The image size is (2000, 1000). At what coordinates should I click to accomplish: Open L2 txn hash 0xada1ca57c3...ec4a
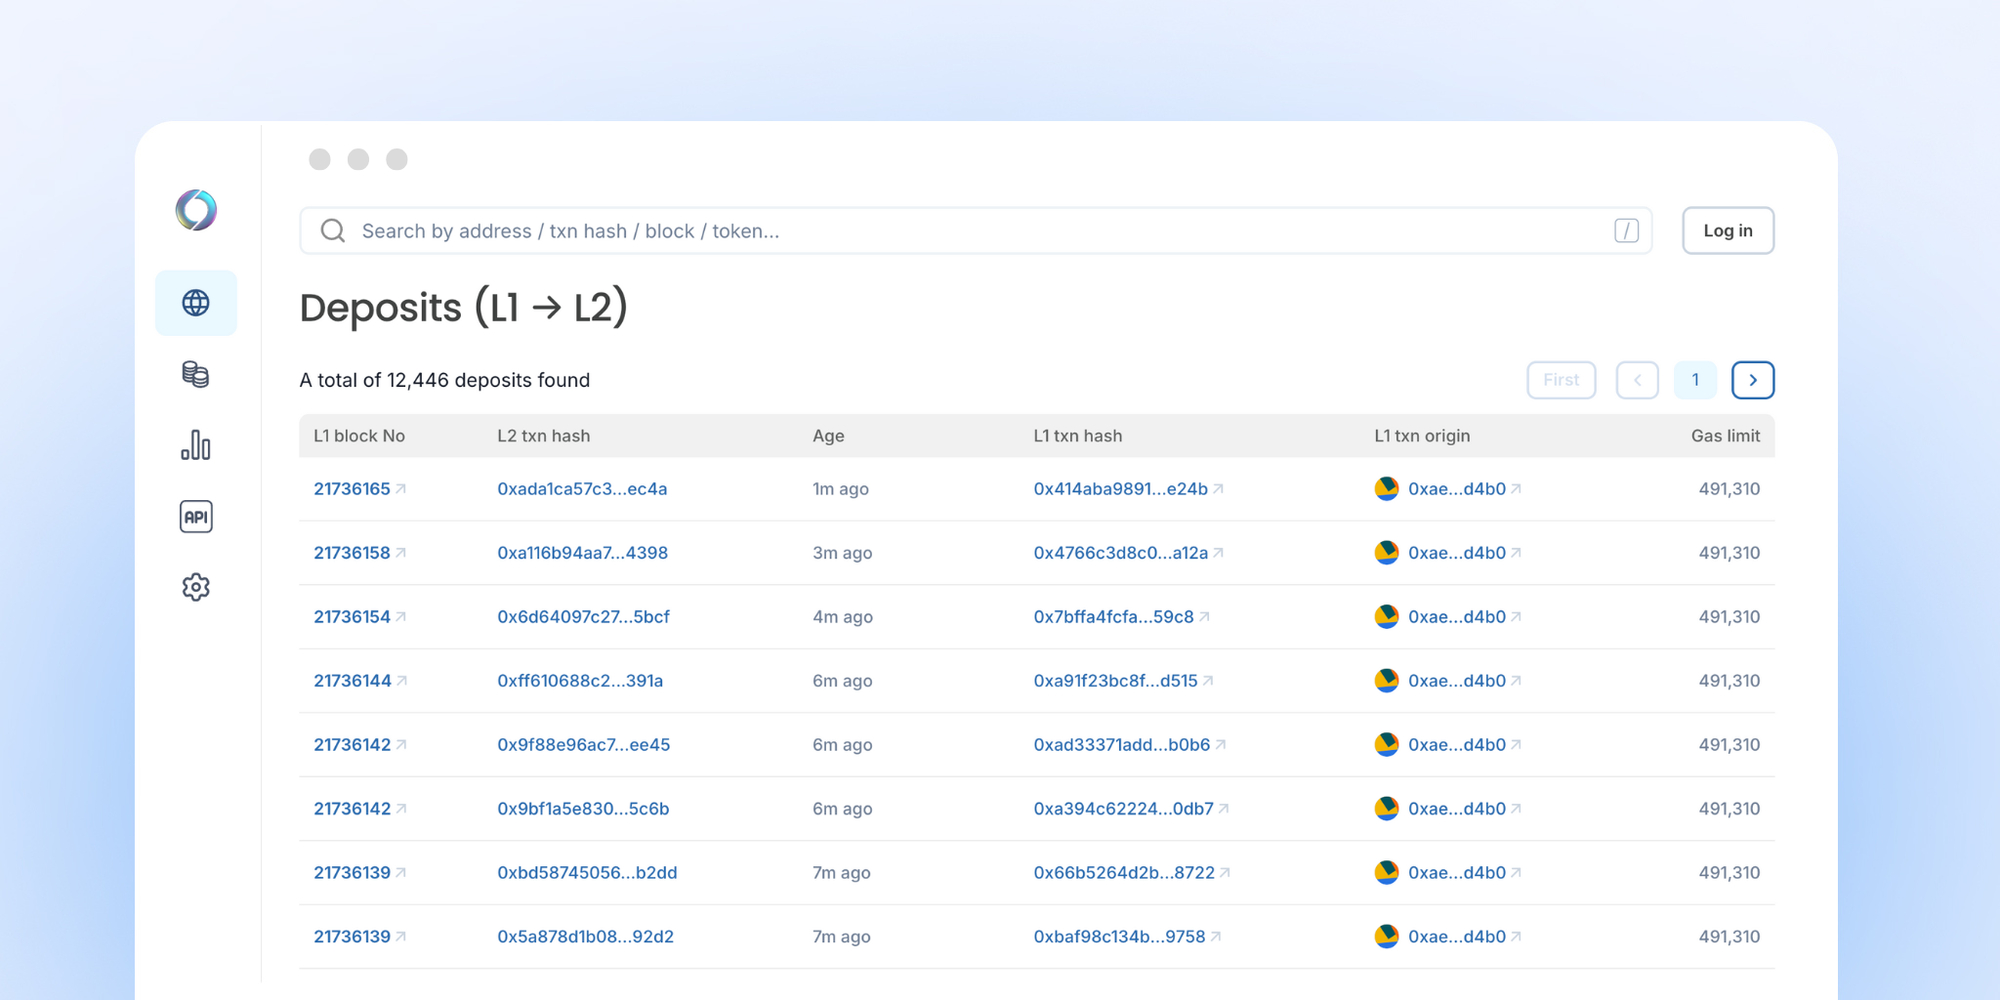pos(582,489)
